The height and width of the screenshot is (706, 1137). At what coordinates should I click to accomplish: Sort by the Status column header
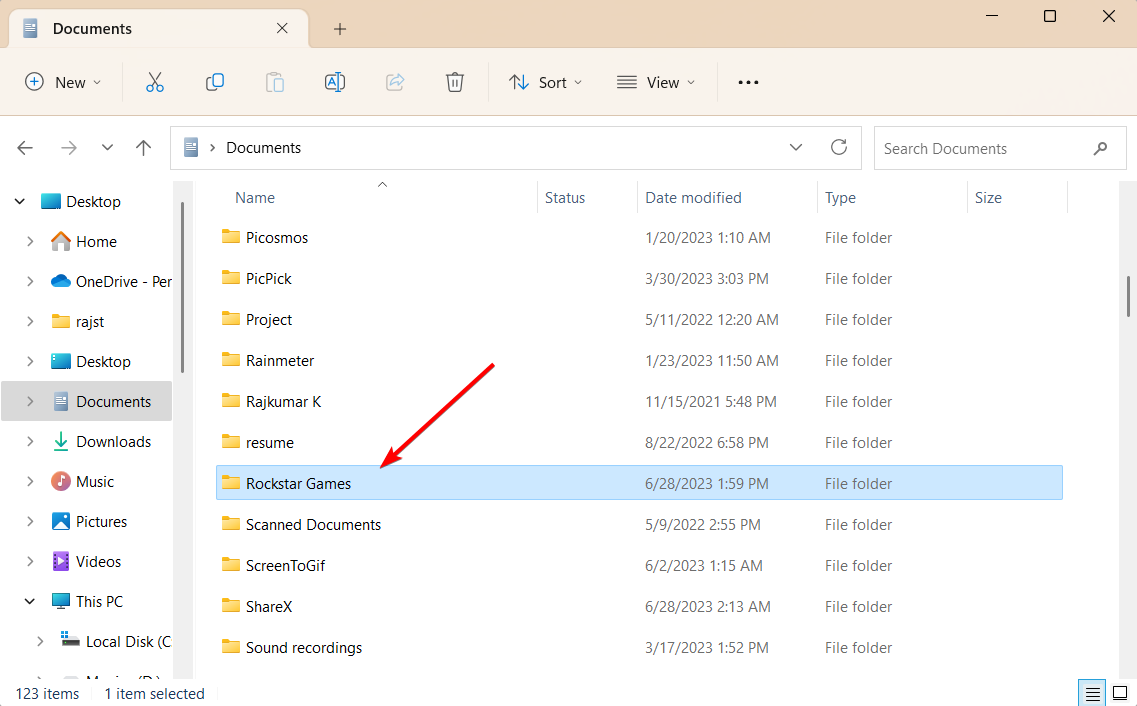coord(564,197)
